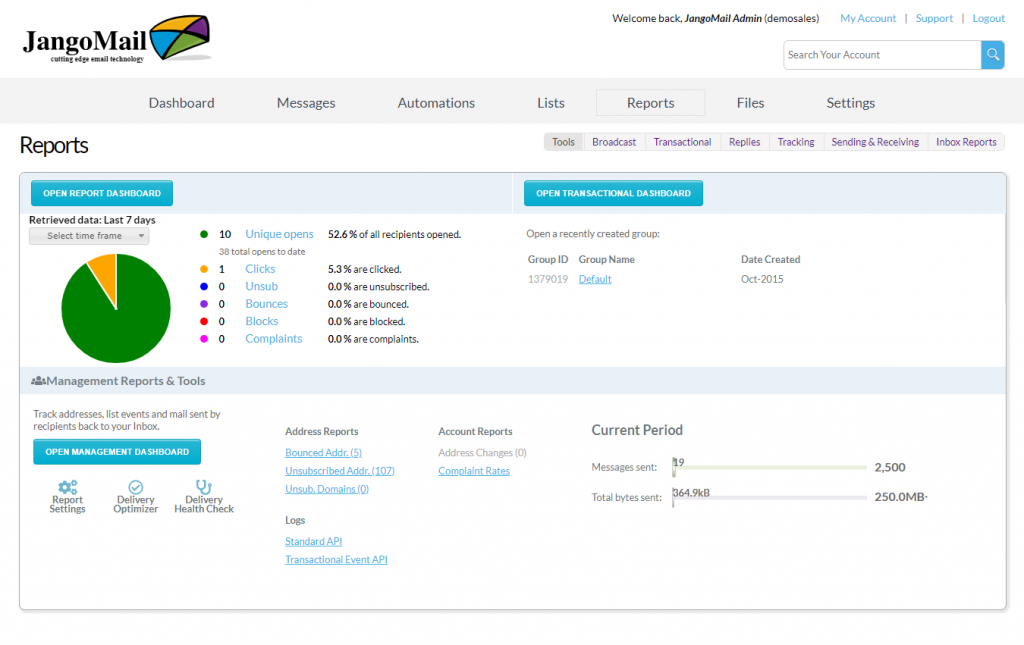Click the Oct-2015 date created value

click(762, 279)
